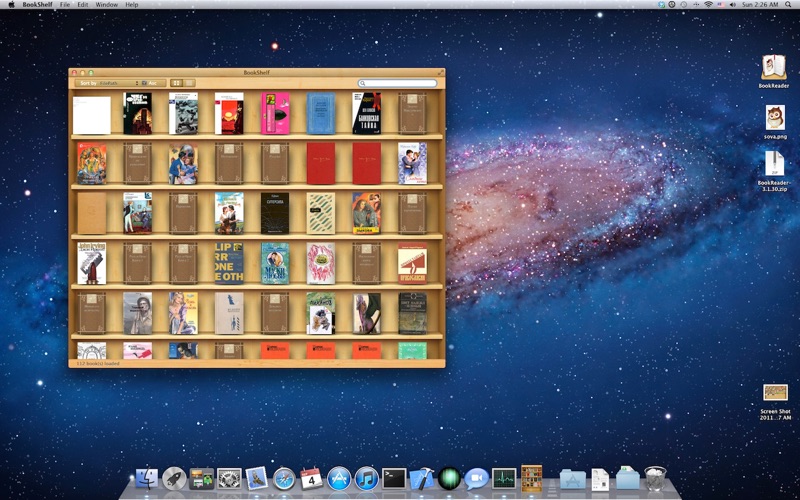Select the gray book with man's portrait

point(138,313)
